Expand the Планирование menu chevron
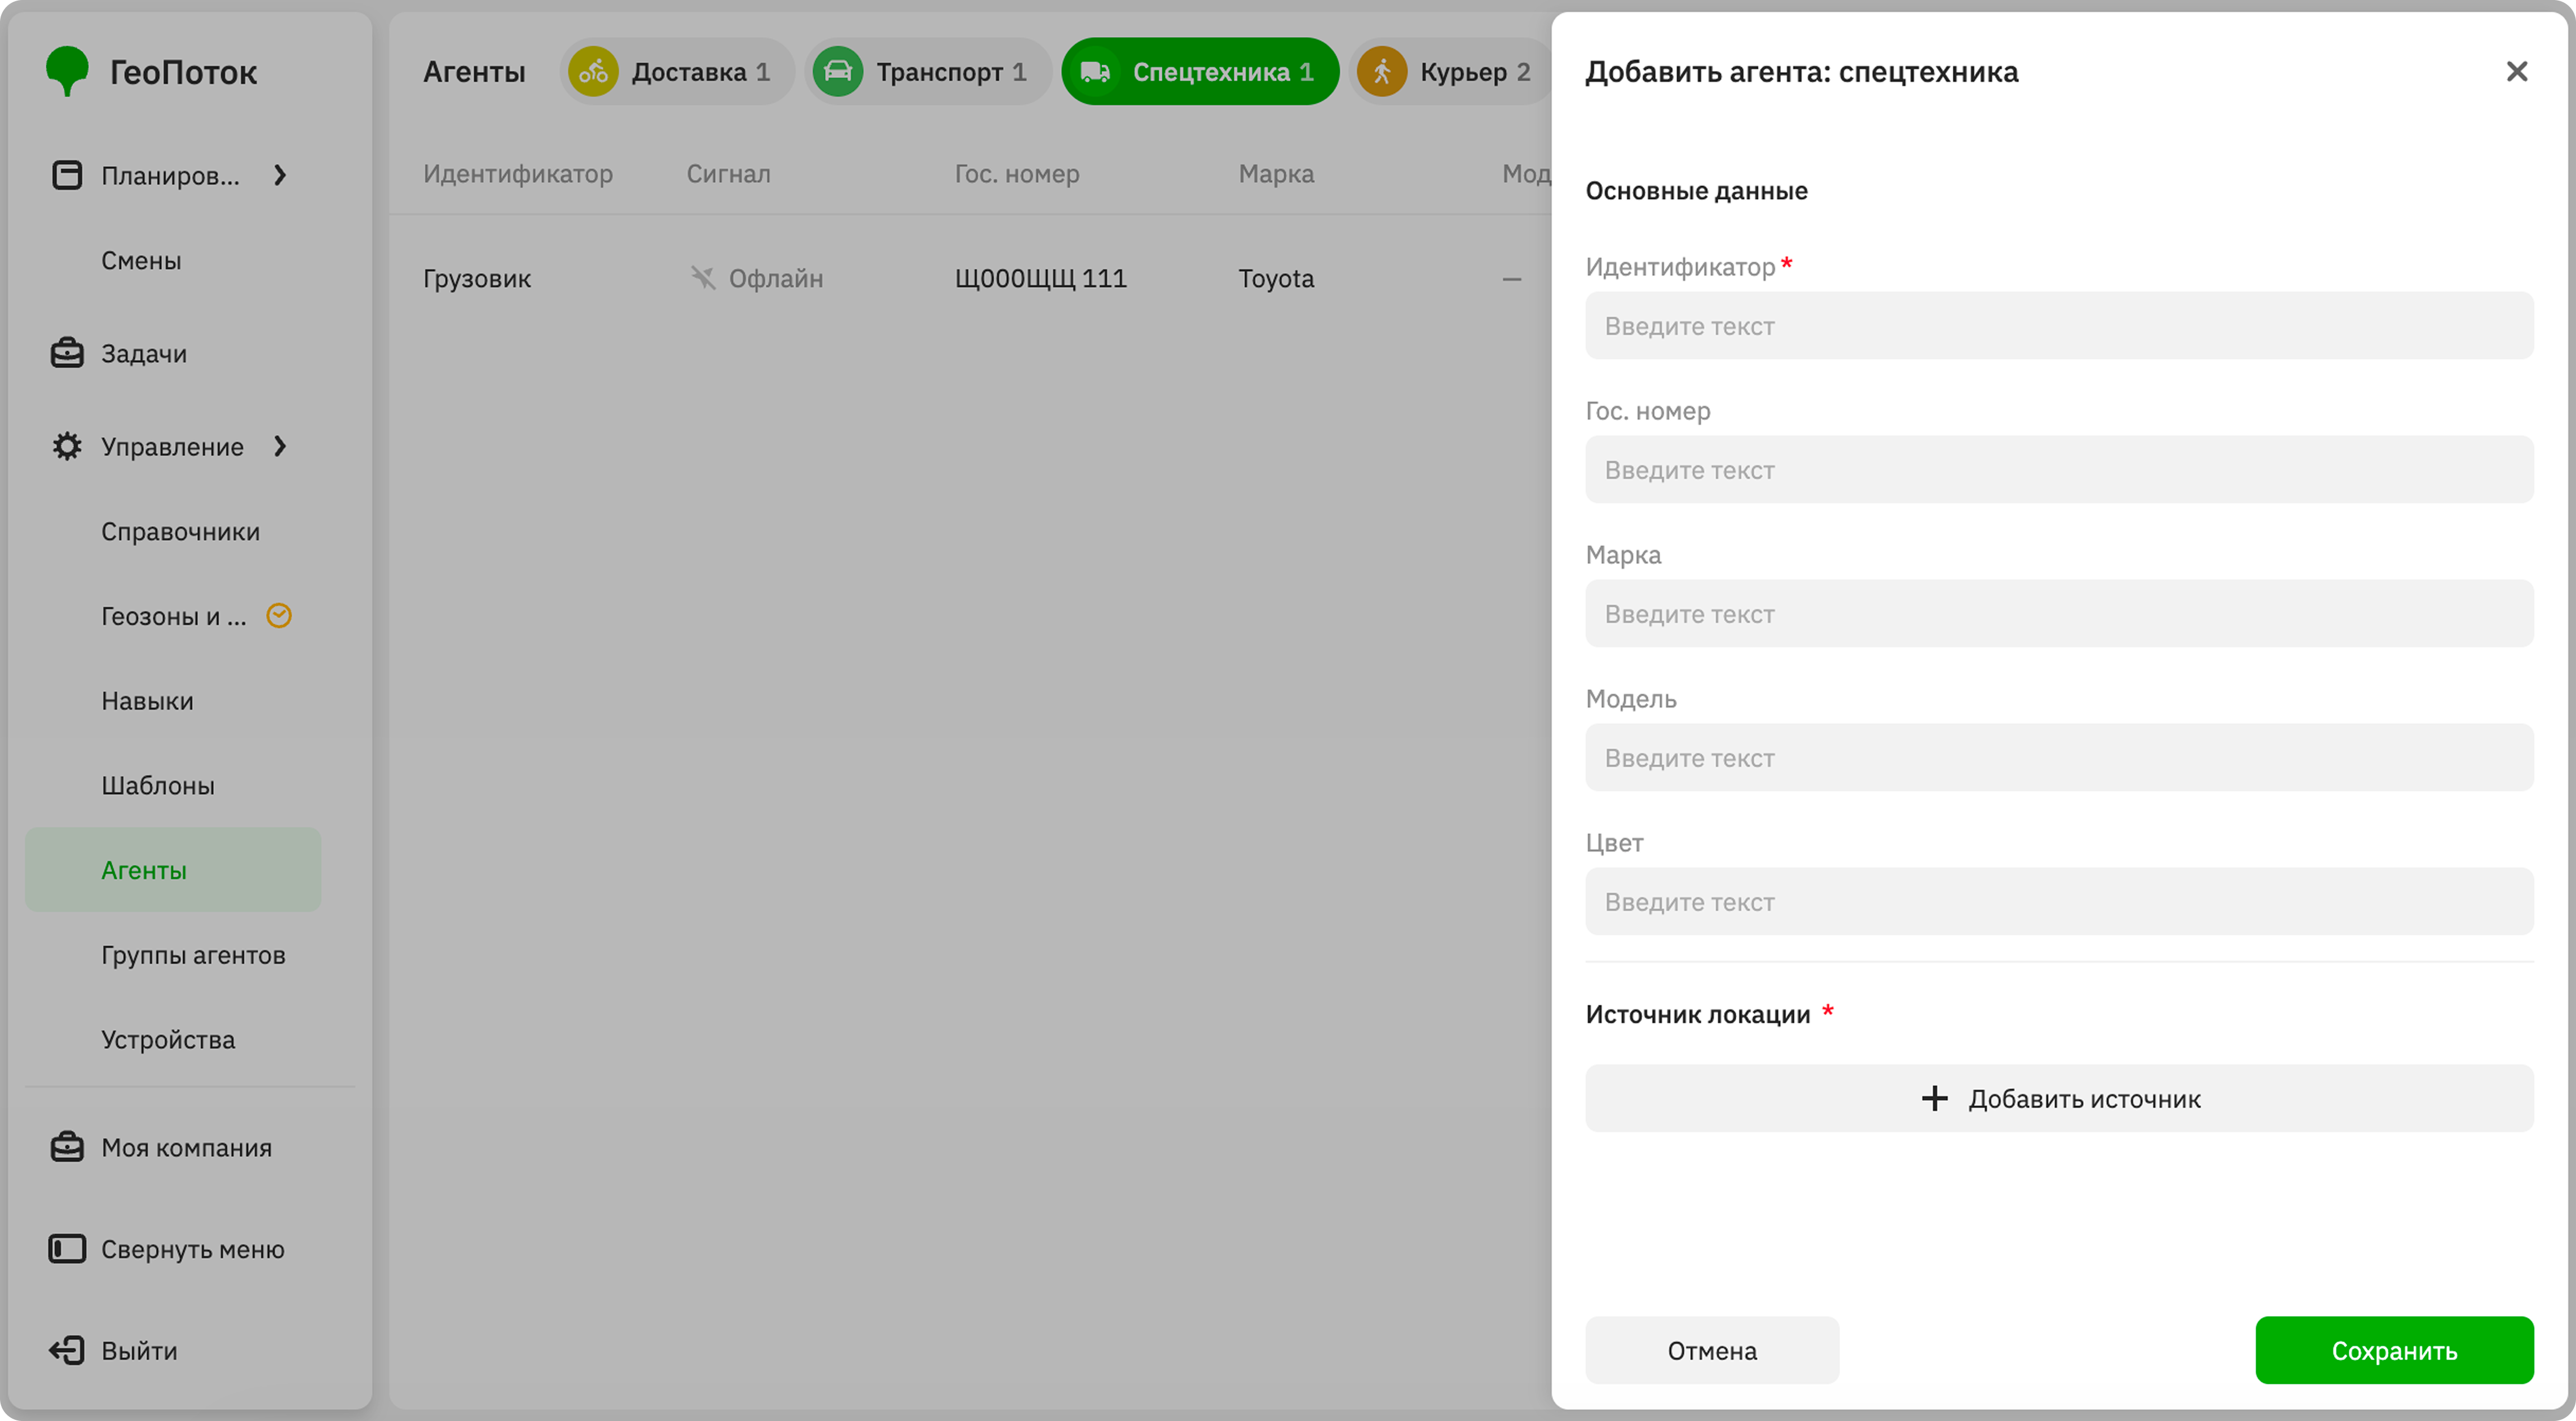Image resolution: width=2576 pixels, height=1421 pixels. click(280, 175)
